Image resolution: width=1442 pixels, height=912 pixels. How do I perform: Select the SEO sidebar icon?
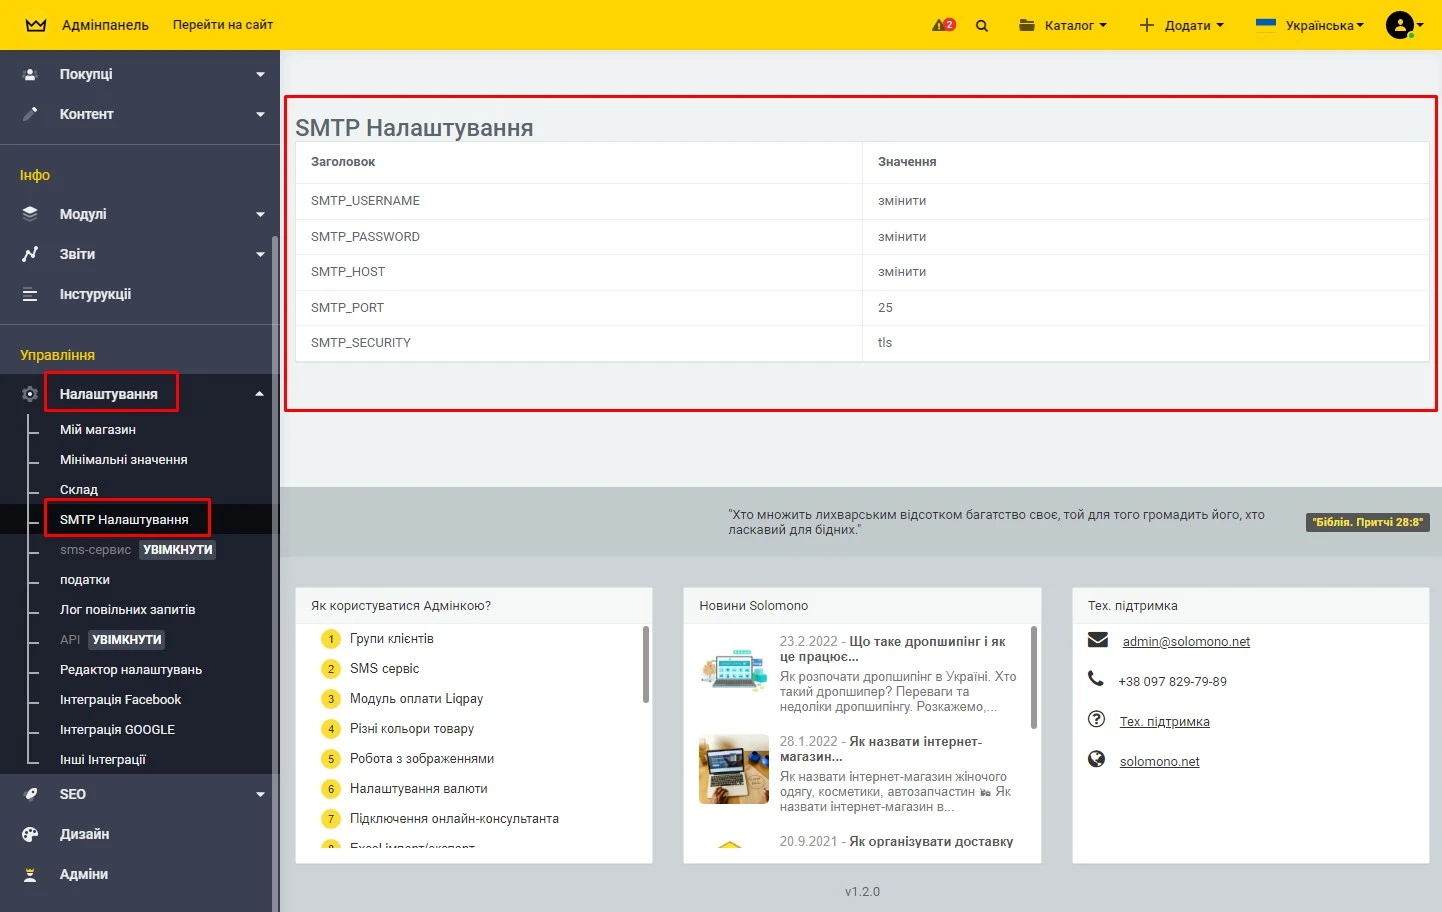30,794
